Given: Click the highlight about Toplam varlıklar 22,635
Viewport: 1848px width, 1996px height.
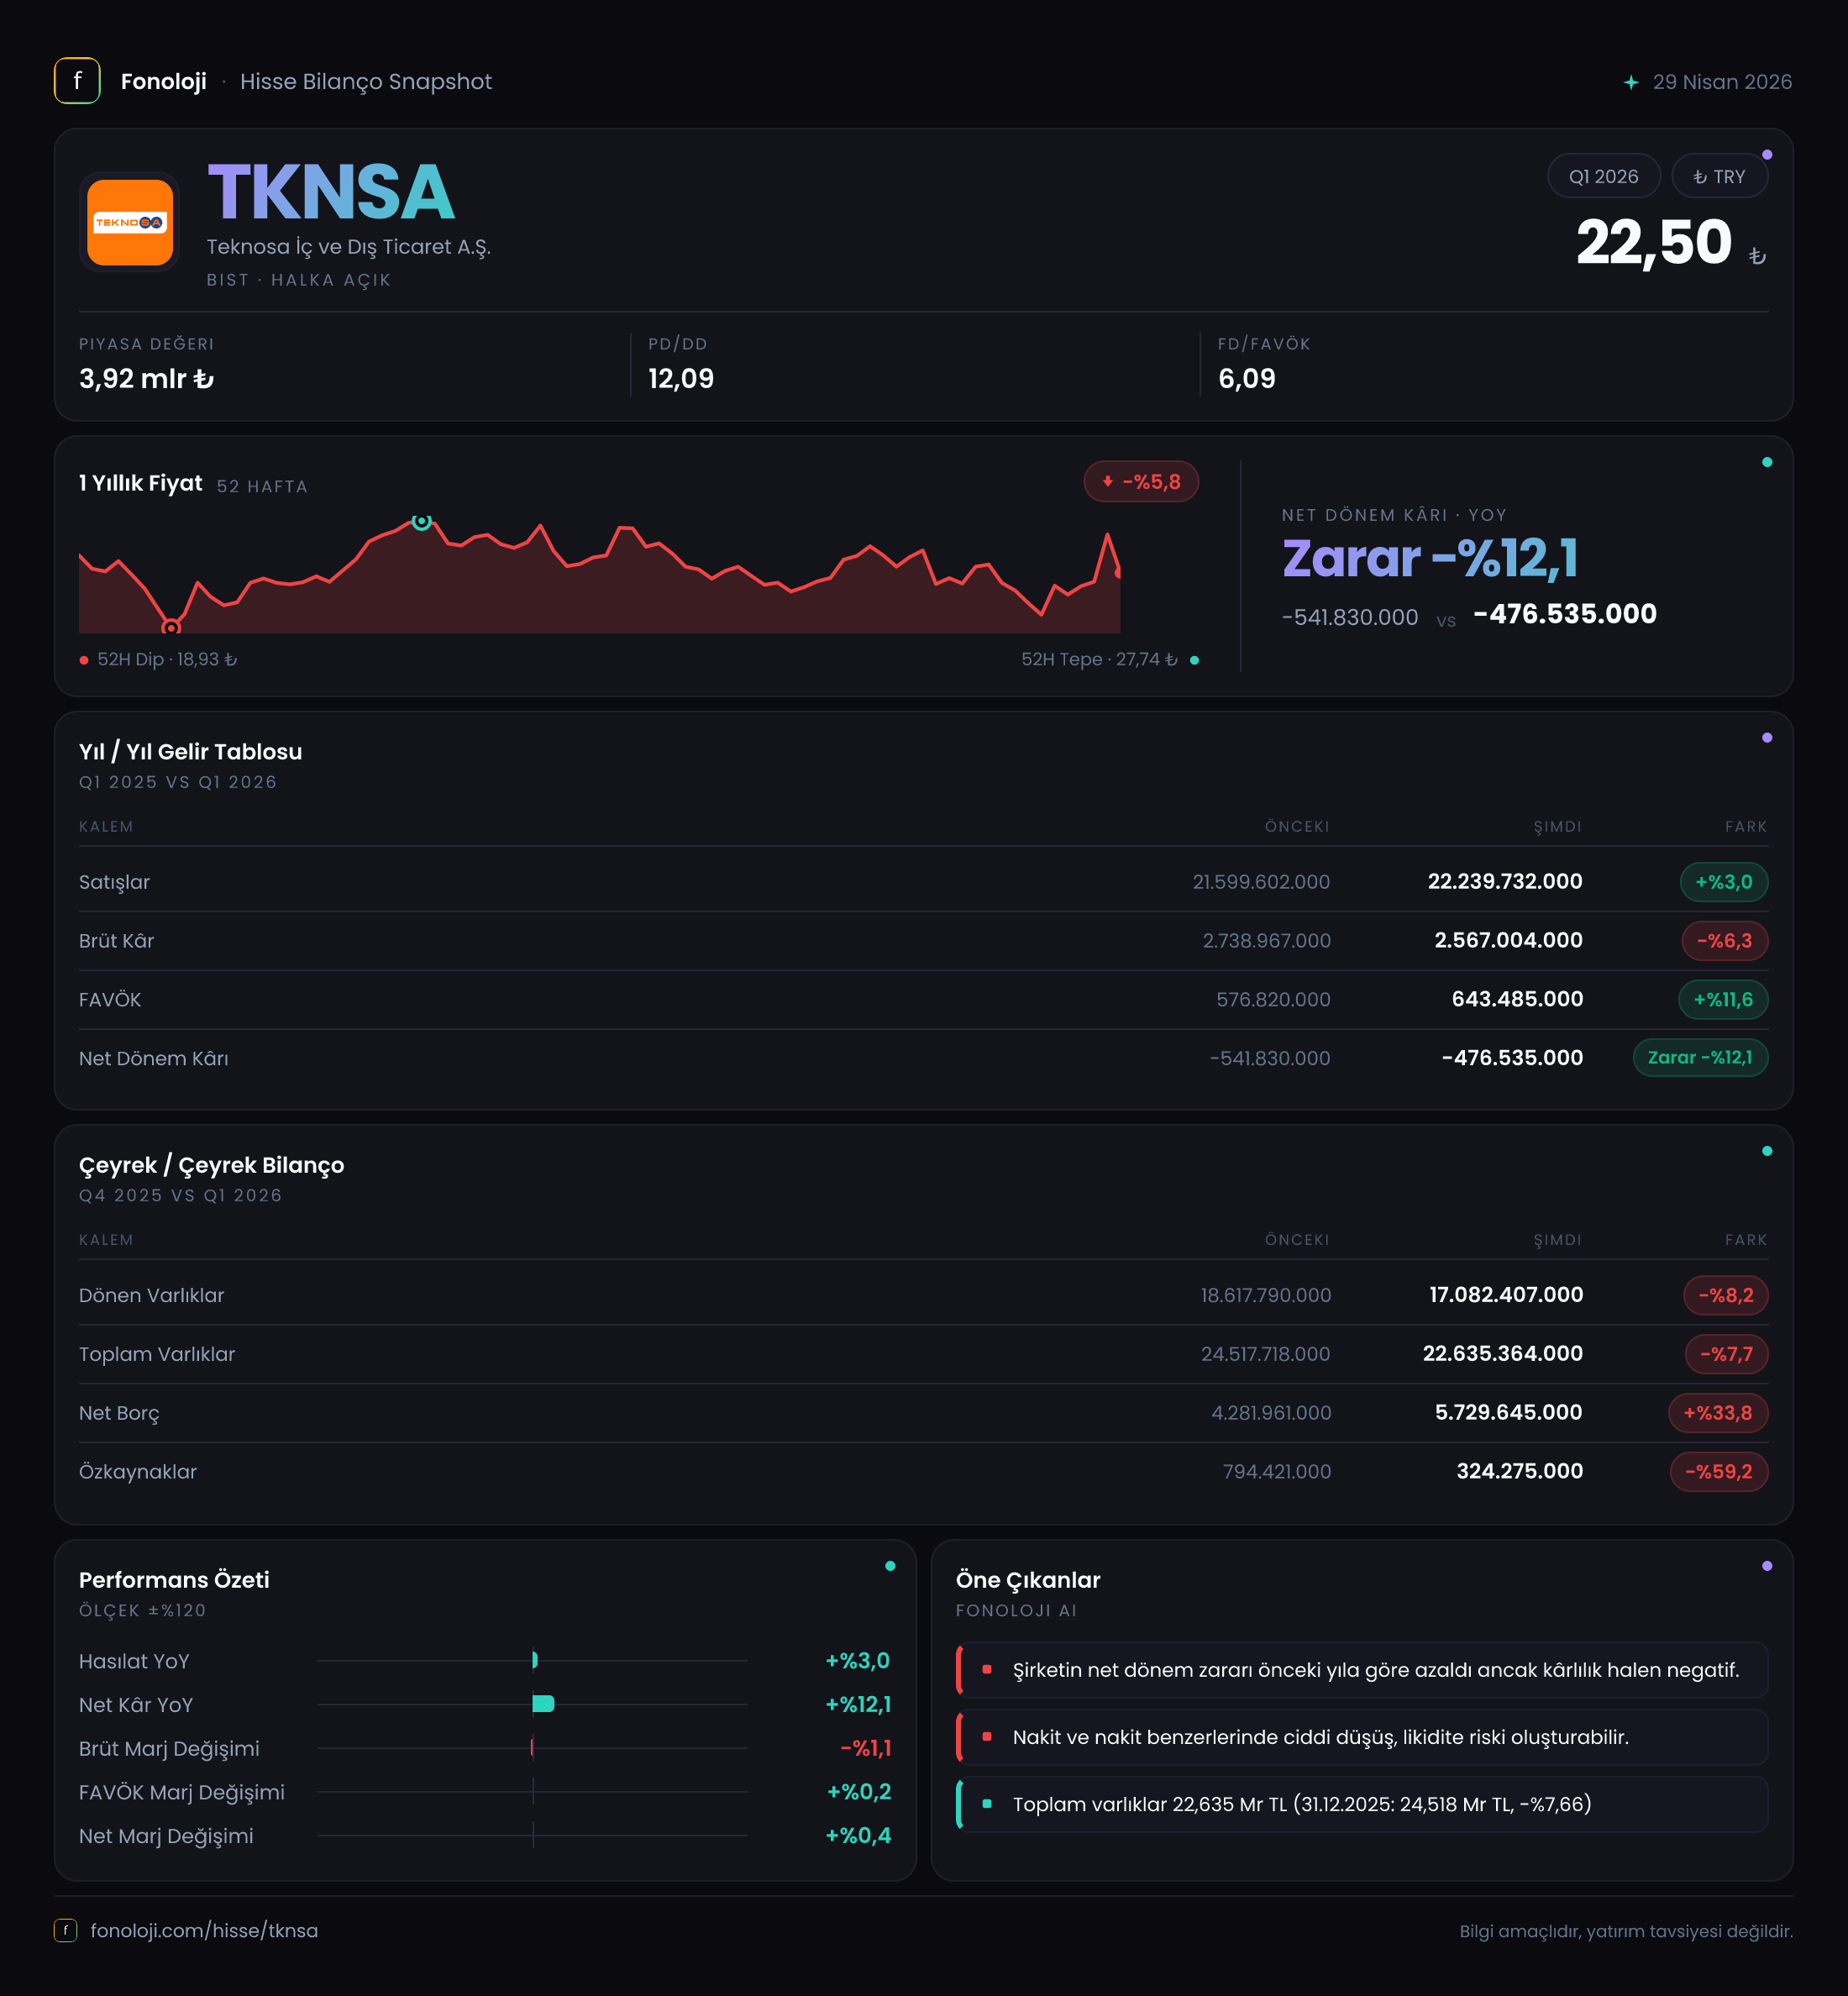Looking at the screenshot, I should point(1362,1805).
